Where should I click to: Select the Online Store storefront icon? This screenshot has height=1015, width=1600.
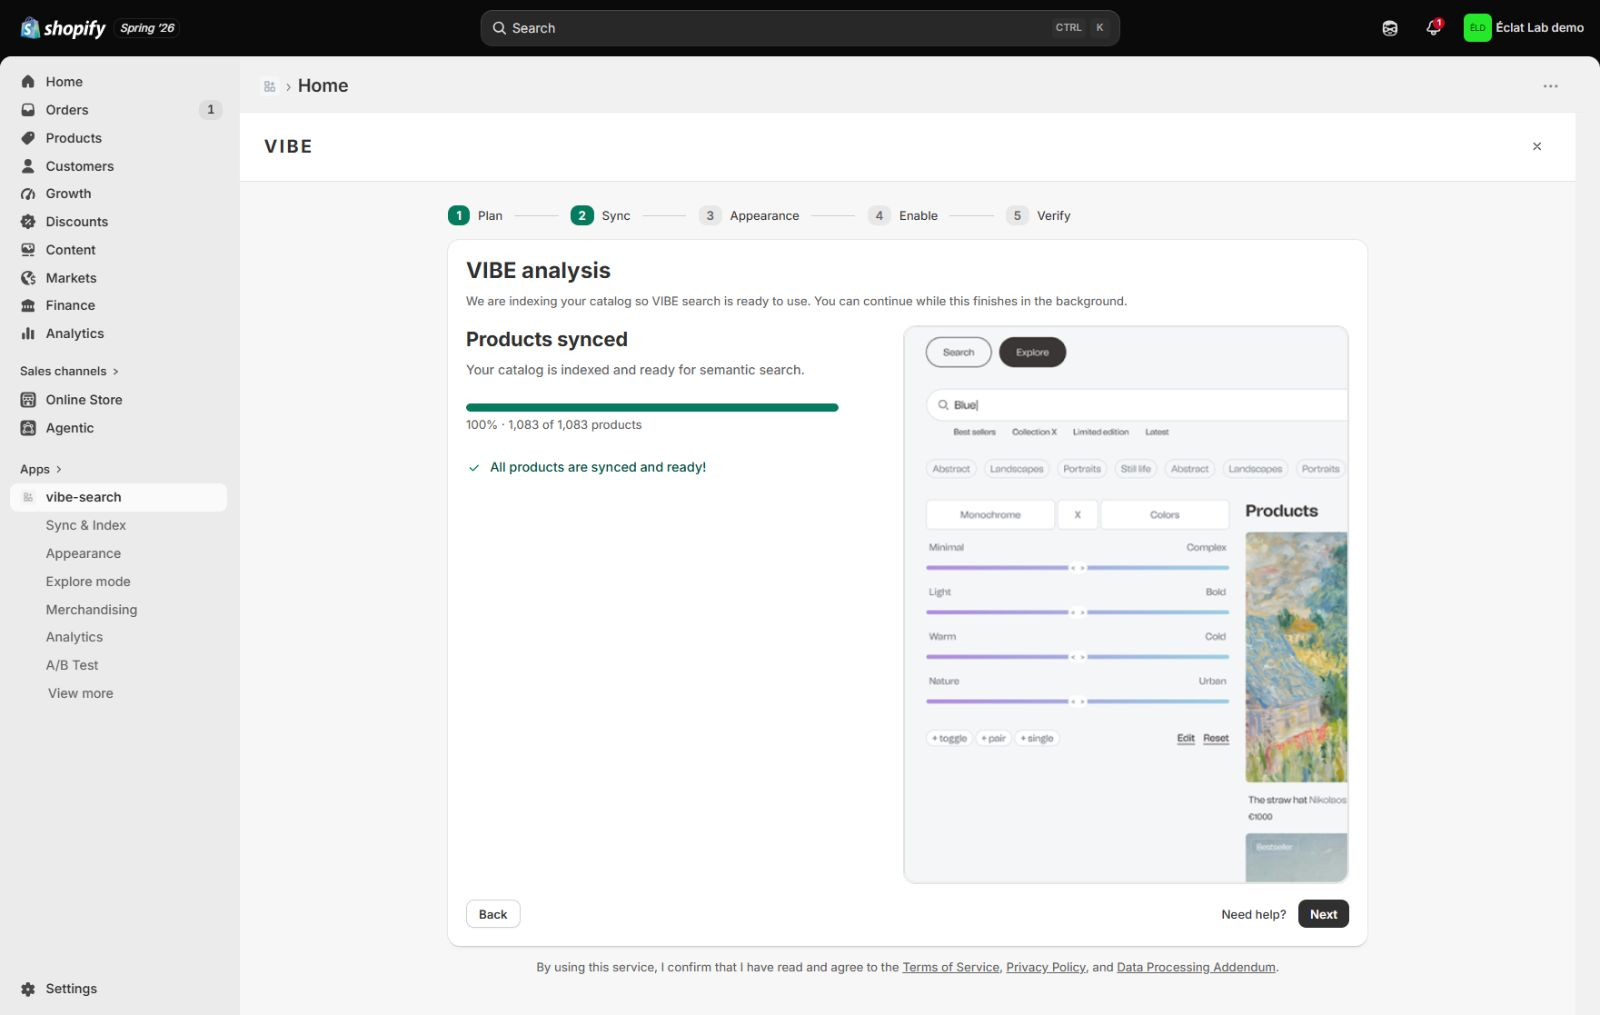pos(28,400)
